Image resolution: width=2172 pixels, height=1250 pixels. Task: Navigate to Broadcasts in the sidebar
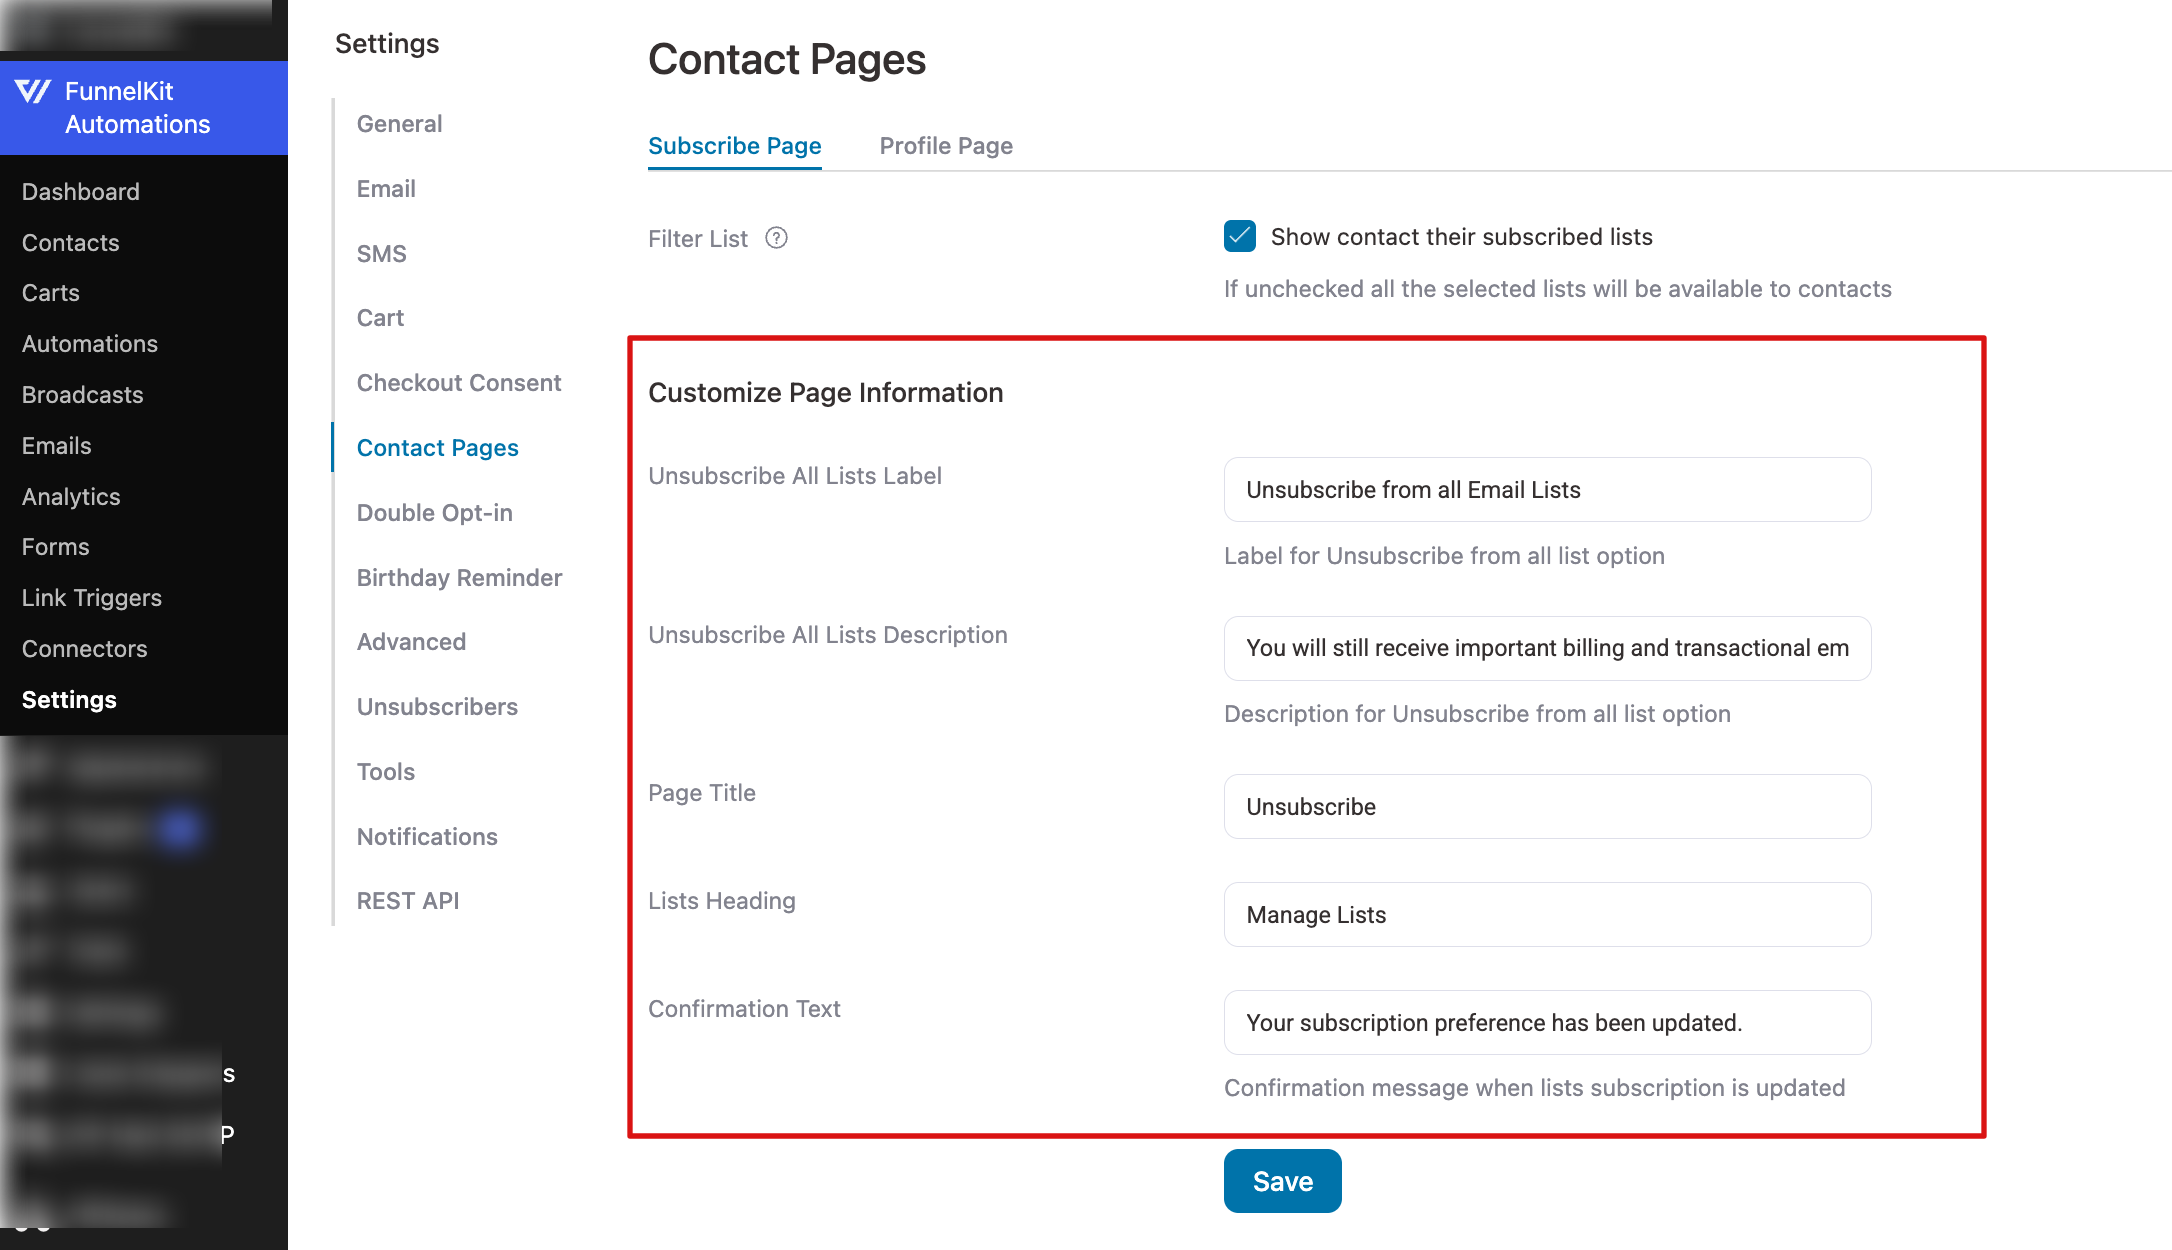(x=81, y=394)
